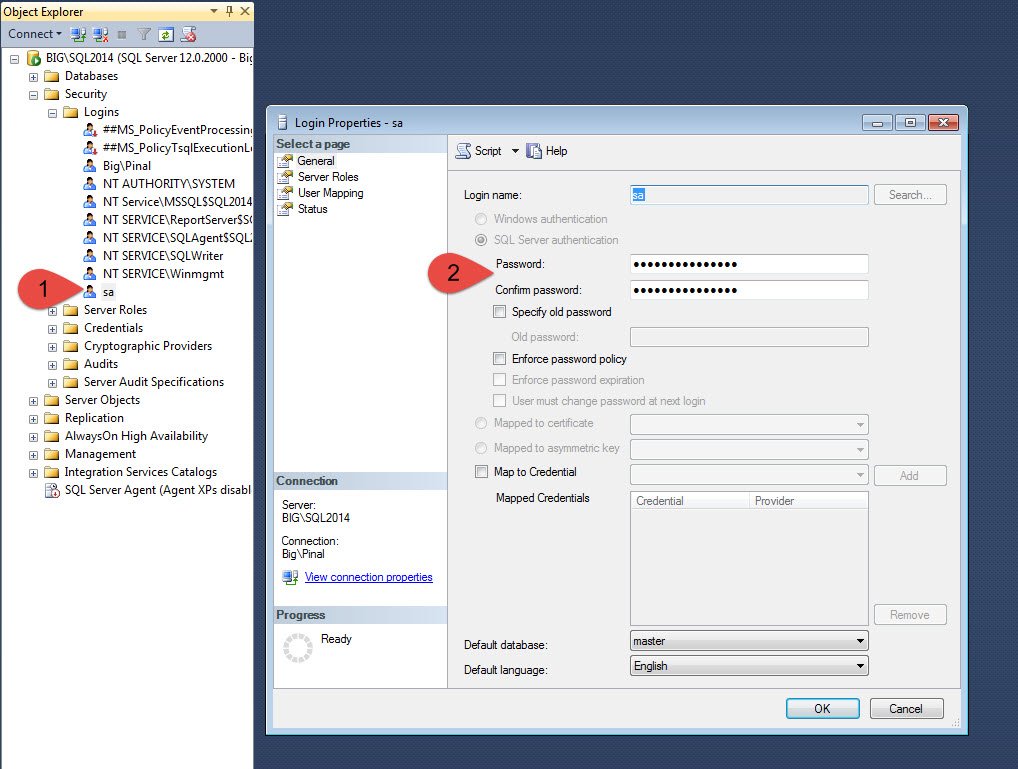Click the grey Stop icon in Object Explorer toolbar
Screen dimensions: 1018x769
click(121, 34)
